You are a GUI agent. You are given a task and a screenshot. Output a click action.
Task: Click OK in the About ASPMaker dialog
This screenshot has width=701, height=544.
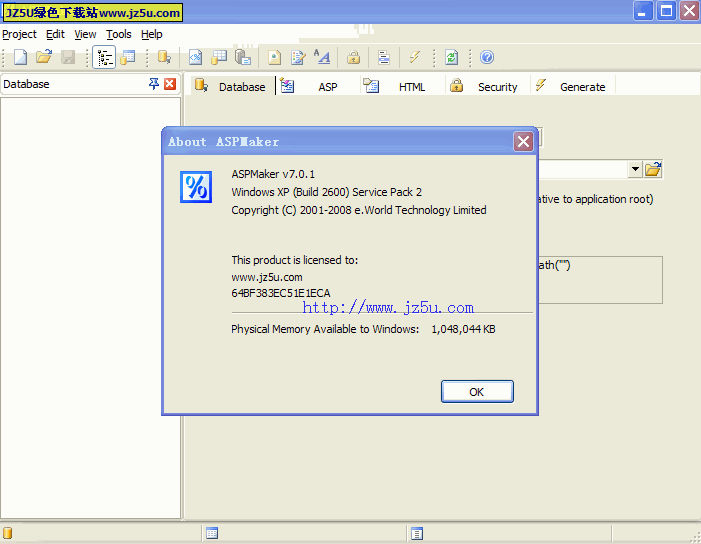coord(477,392)
